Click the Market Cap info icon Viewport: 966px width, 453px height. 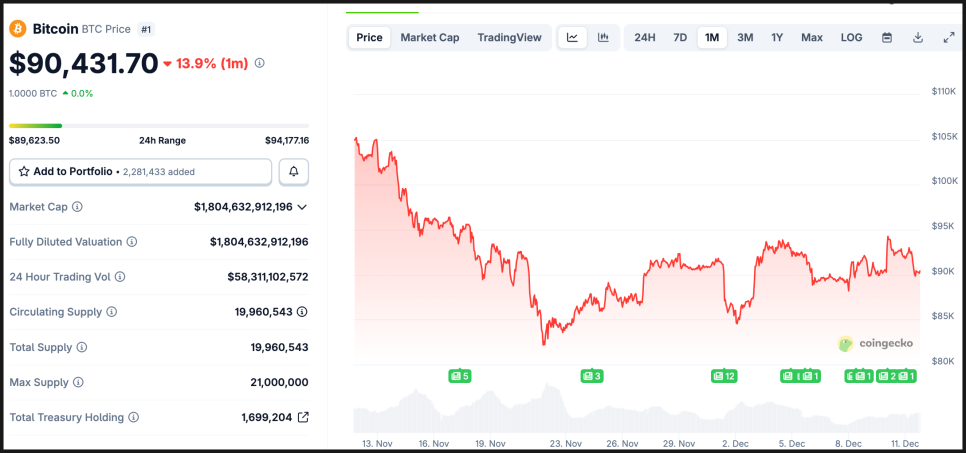pyautogui.click(x=77, y=207)
